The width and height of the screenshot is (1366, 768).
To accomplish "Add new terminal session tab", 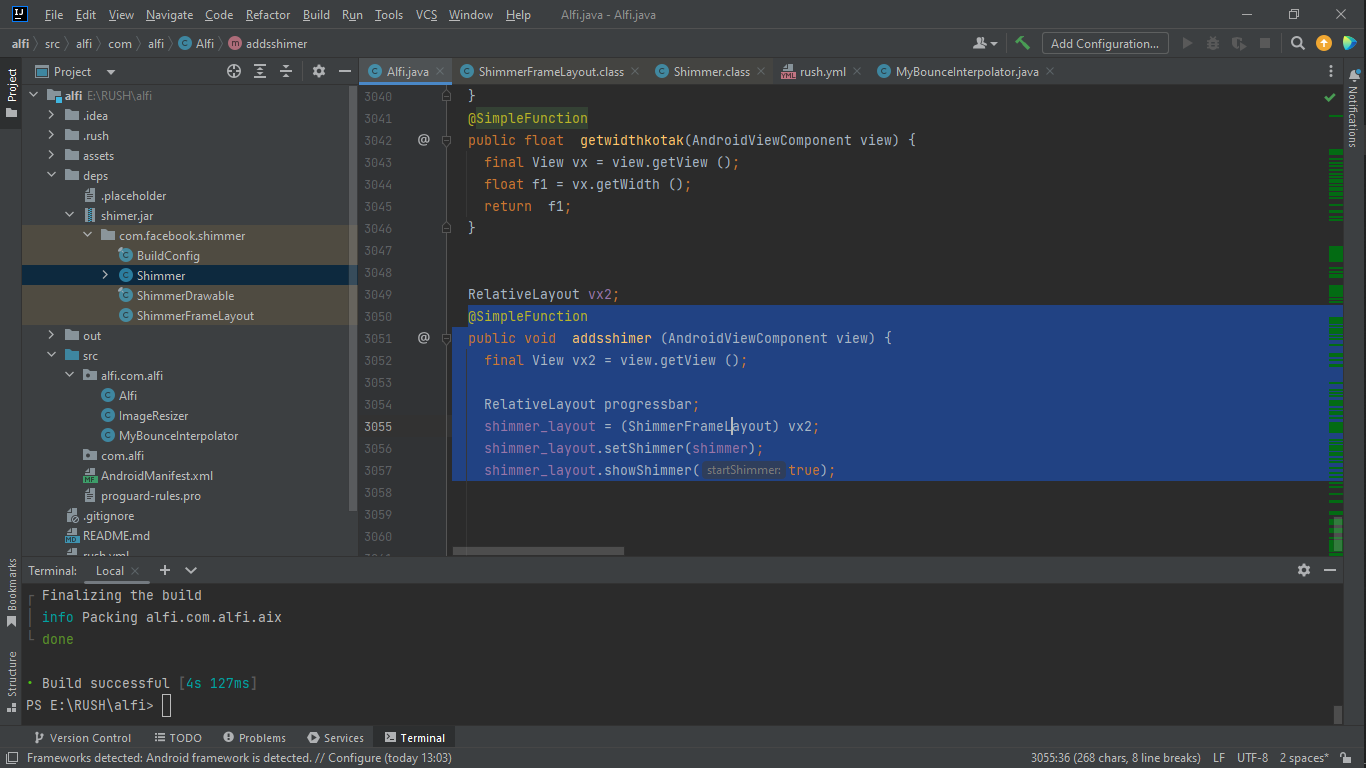I will (x=165, y=570).
